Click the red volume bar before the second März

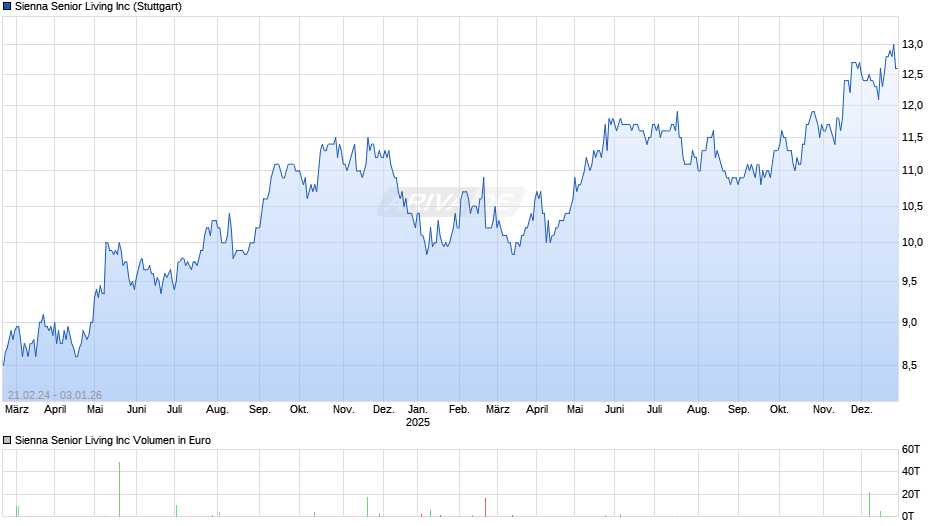click(x=486, y=507)
